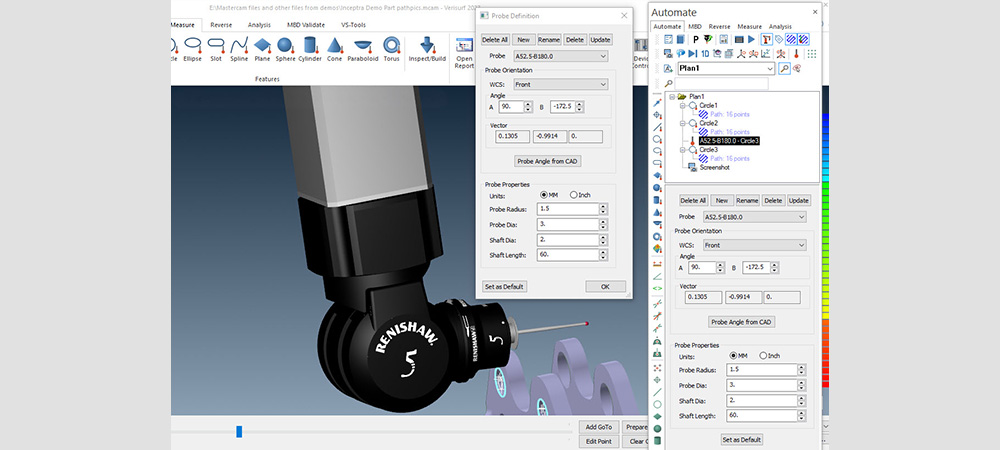Open the VS-Tools ribbon tab

tap(353, 25)
